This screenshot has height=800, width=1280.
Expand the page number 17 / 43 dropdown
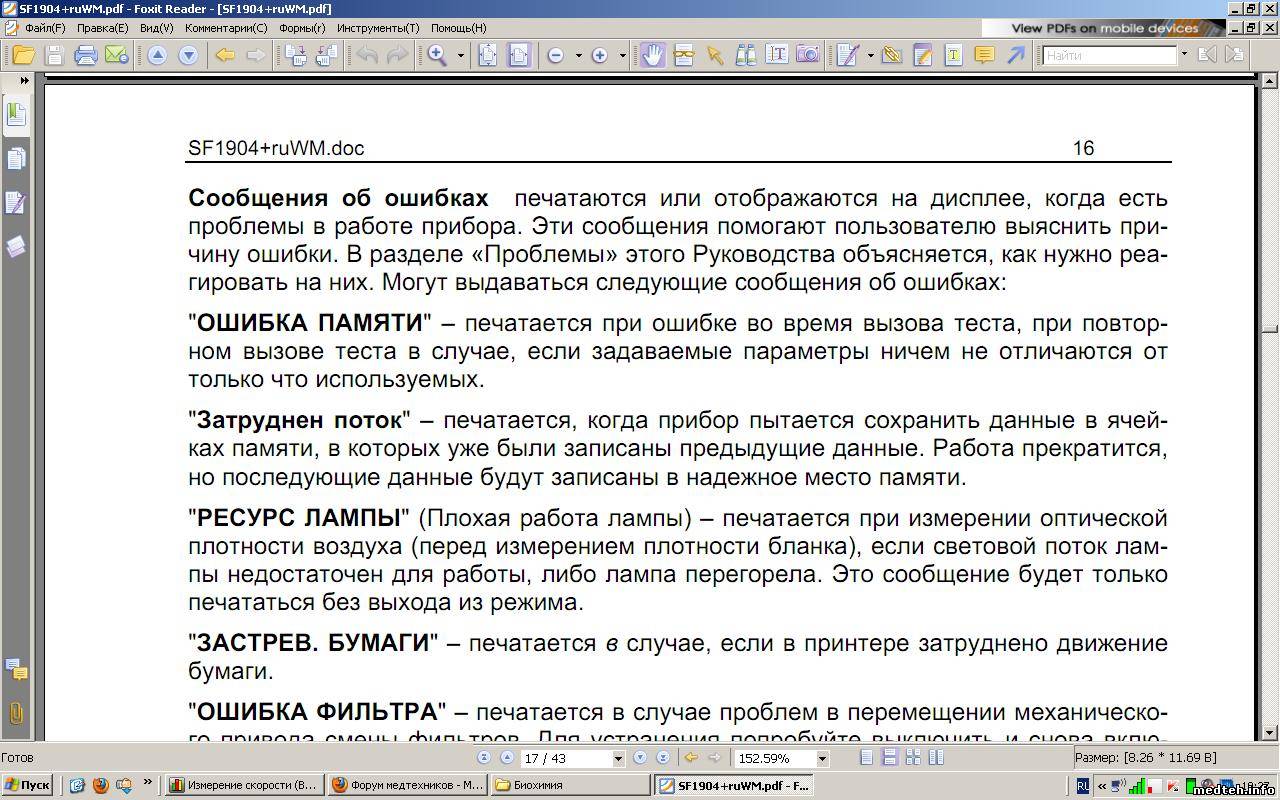pos(617,759)
